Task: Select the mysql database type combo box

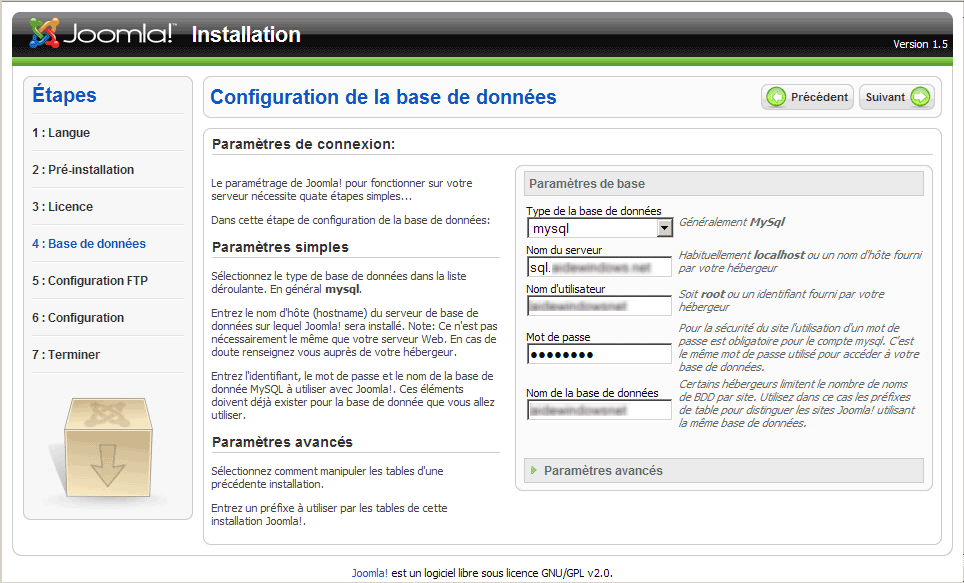Action: click(599, 229)
